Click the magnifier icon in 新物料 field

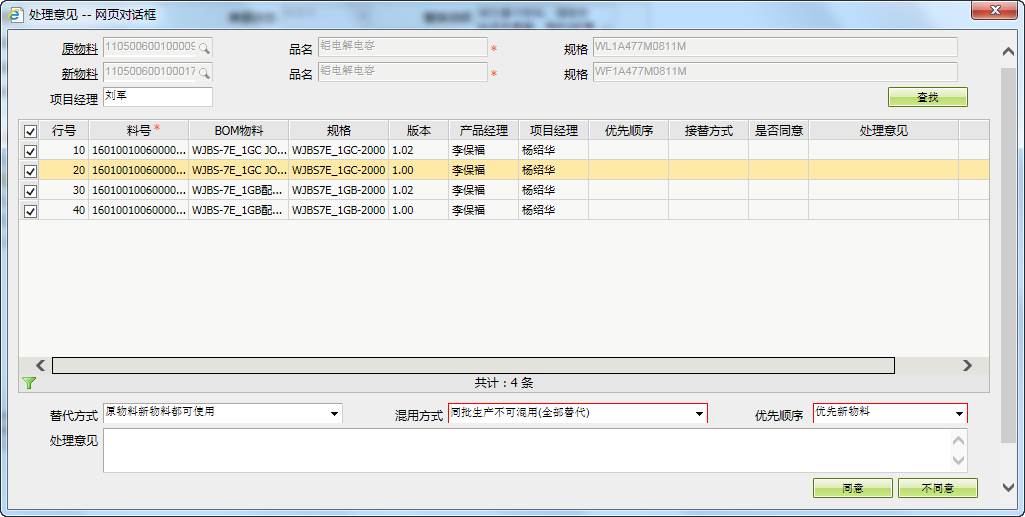tap(204, 73)
